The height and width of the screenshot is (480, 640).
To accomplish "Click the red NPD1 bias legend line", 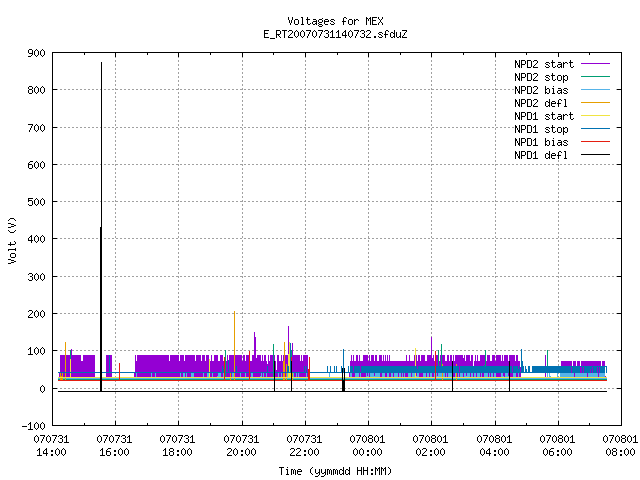I will (595, 142).
